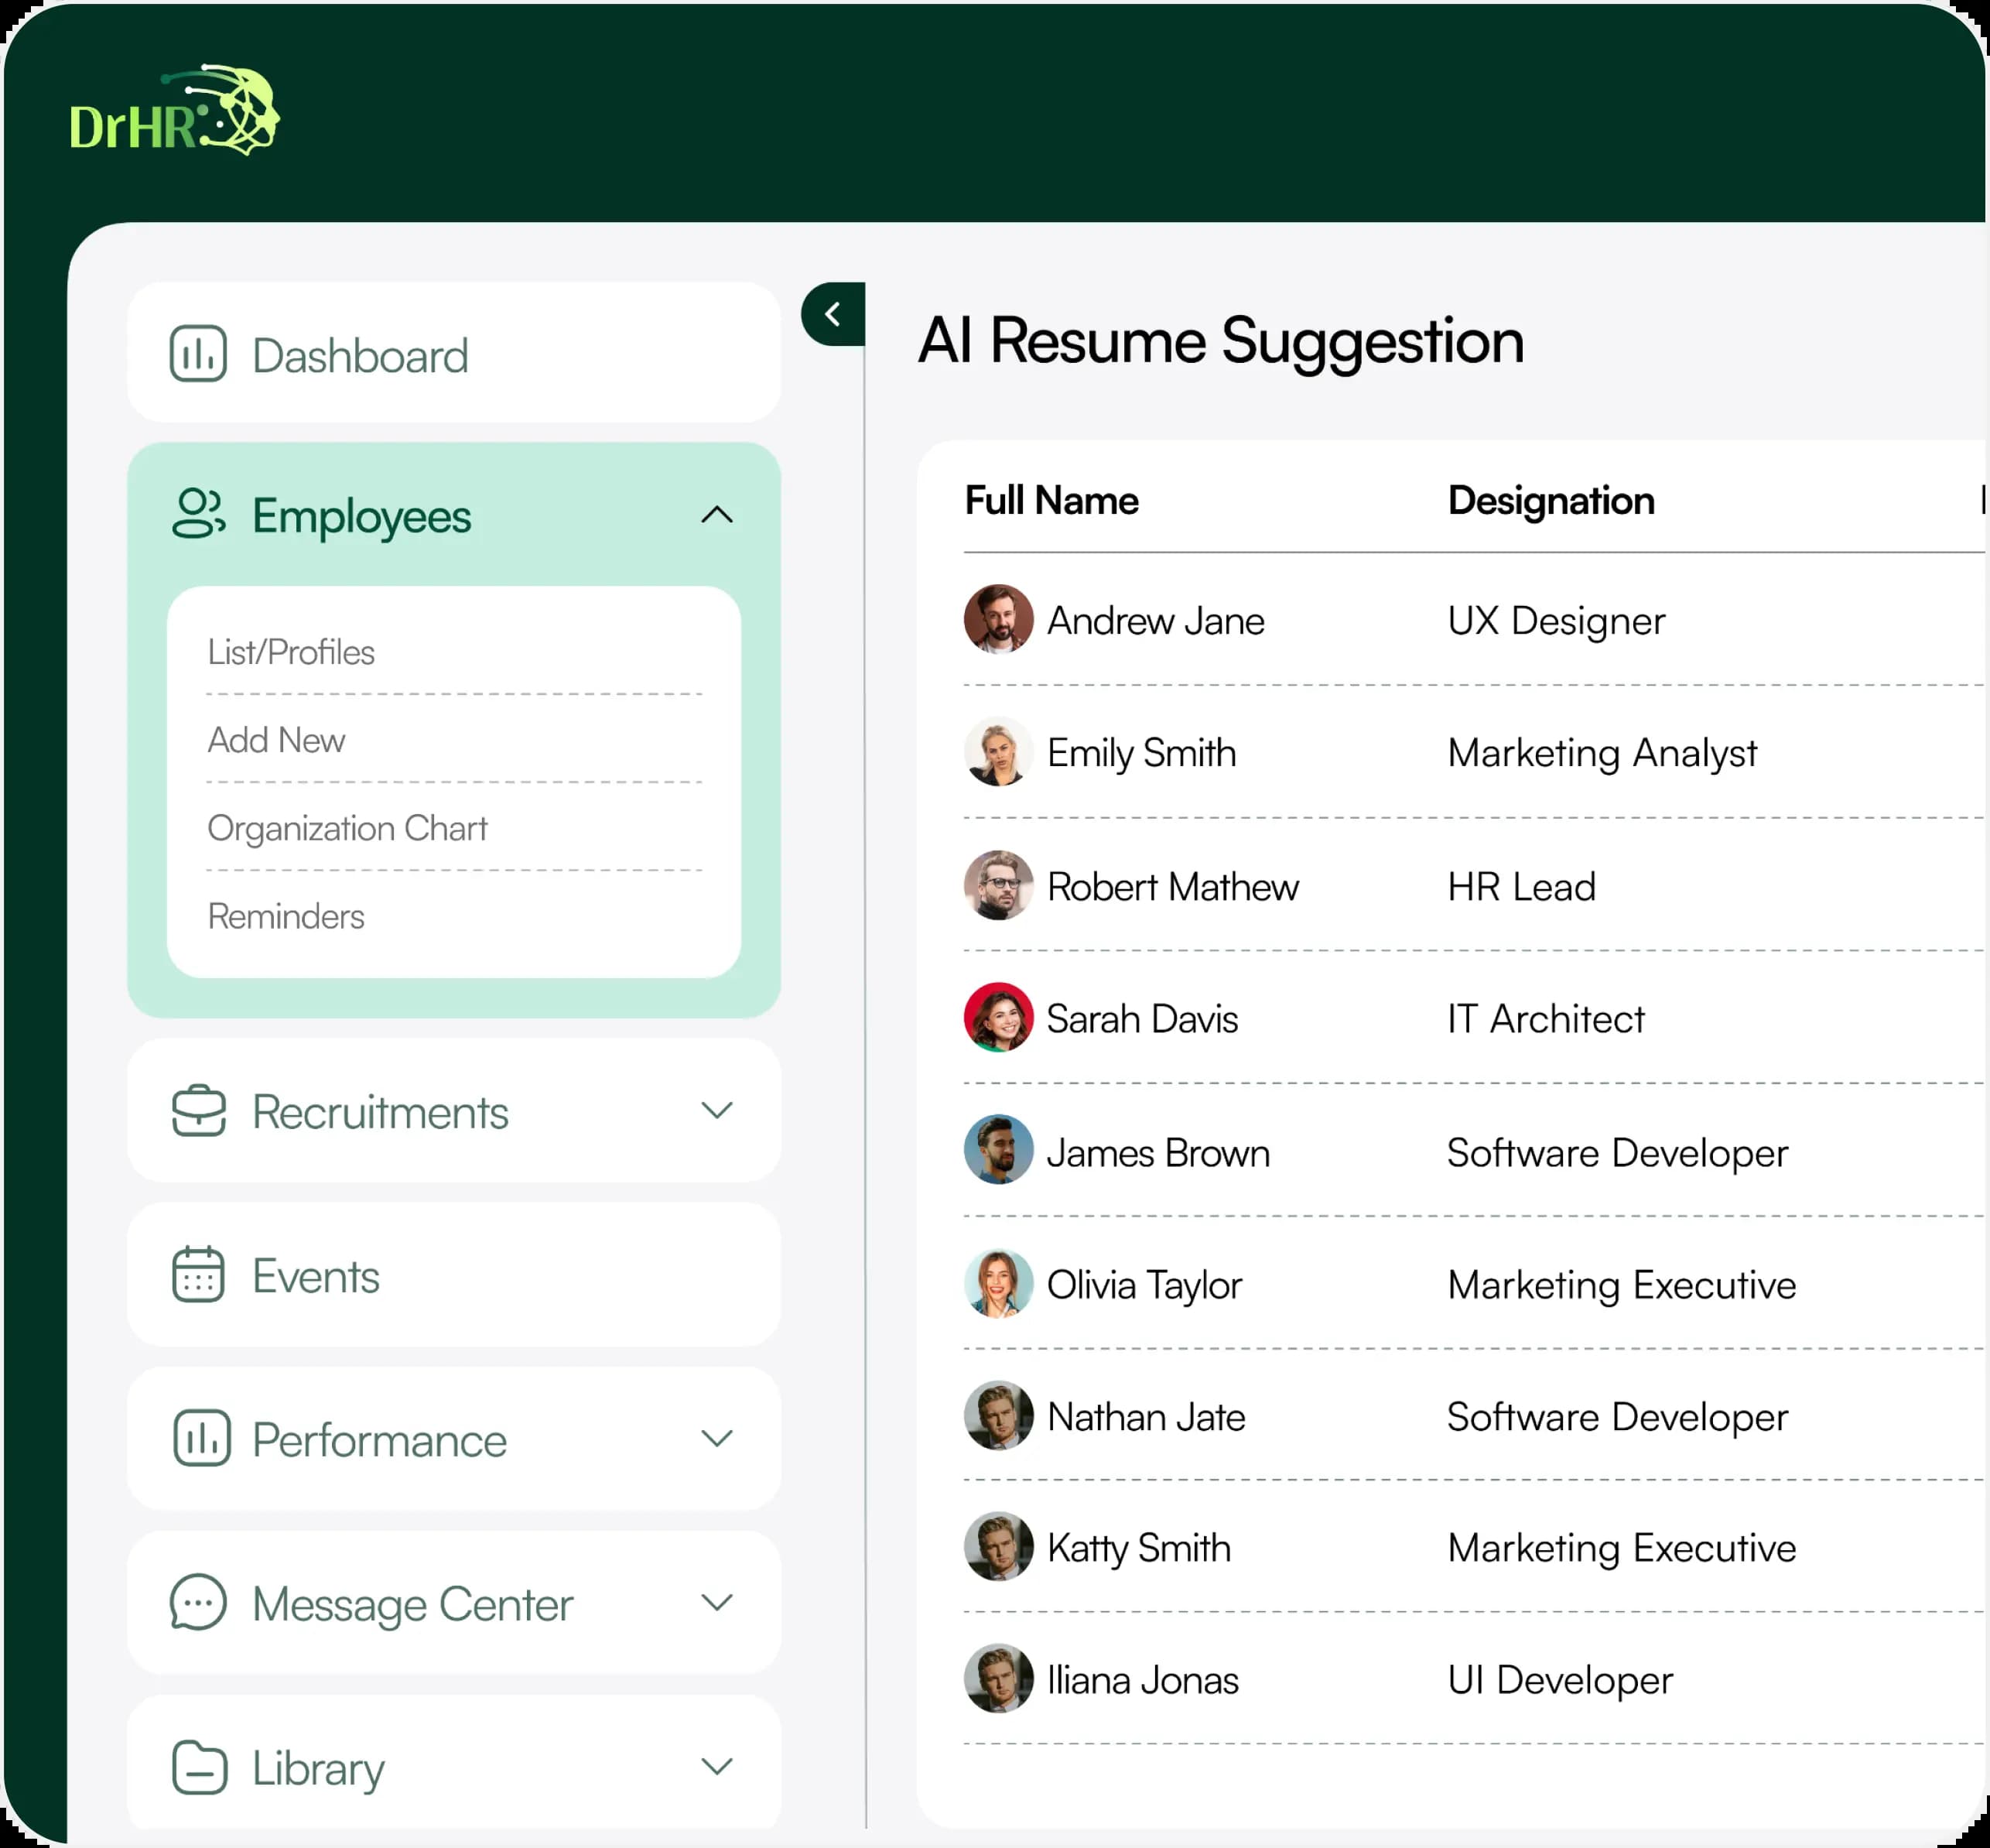Click the IT Architect designation cell
Screen dimensions: 1990x1848
click(x=1545, y=1019)
